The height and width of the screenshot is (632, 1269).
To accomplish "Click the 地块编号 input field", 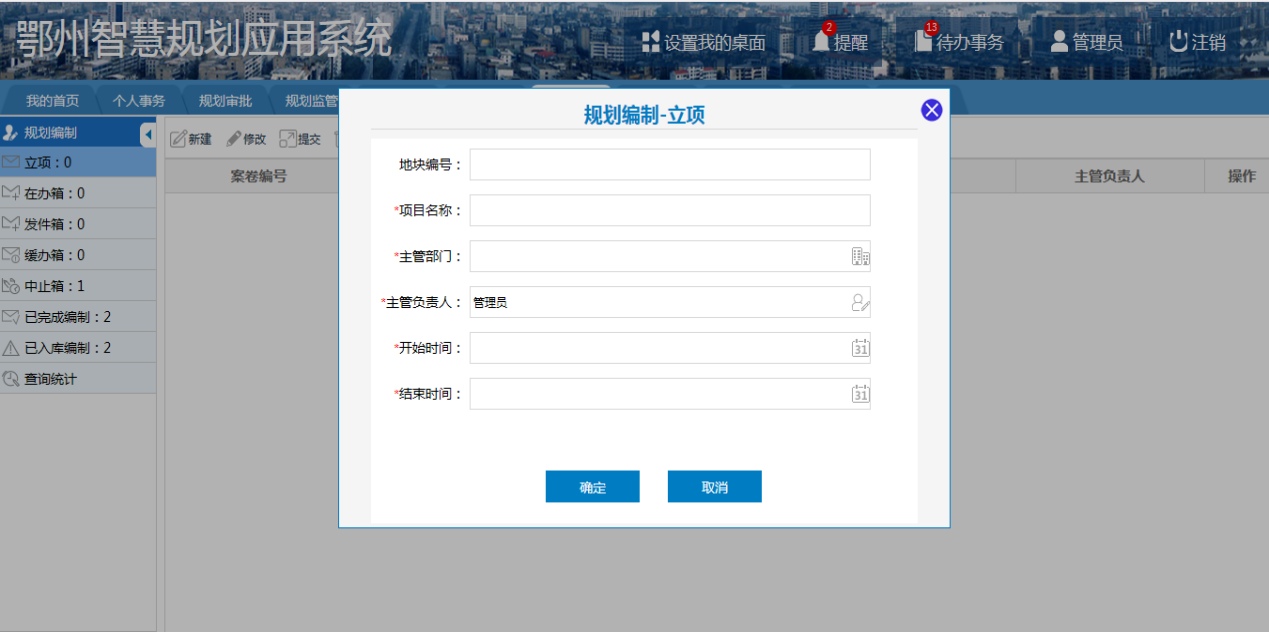I will (x=669, y=165).
